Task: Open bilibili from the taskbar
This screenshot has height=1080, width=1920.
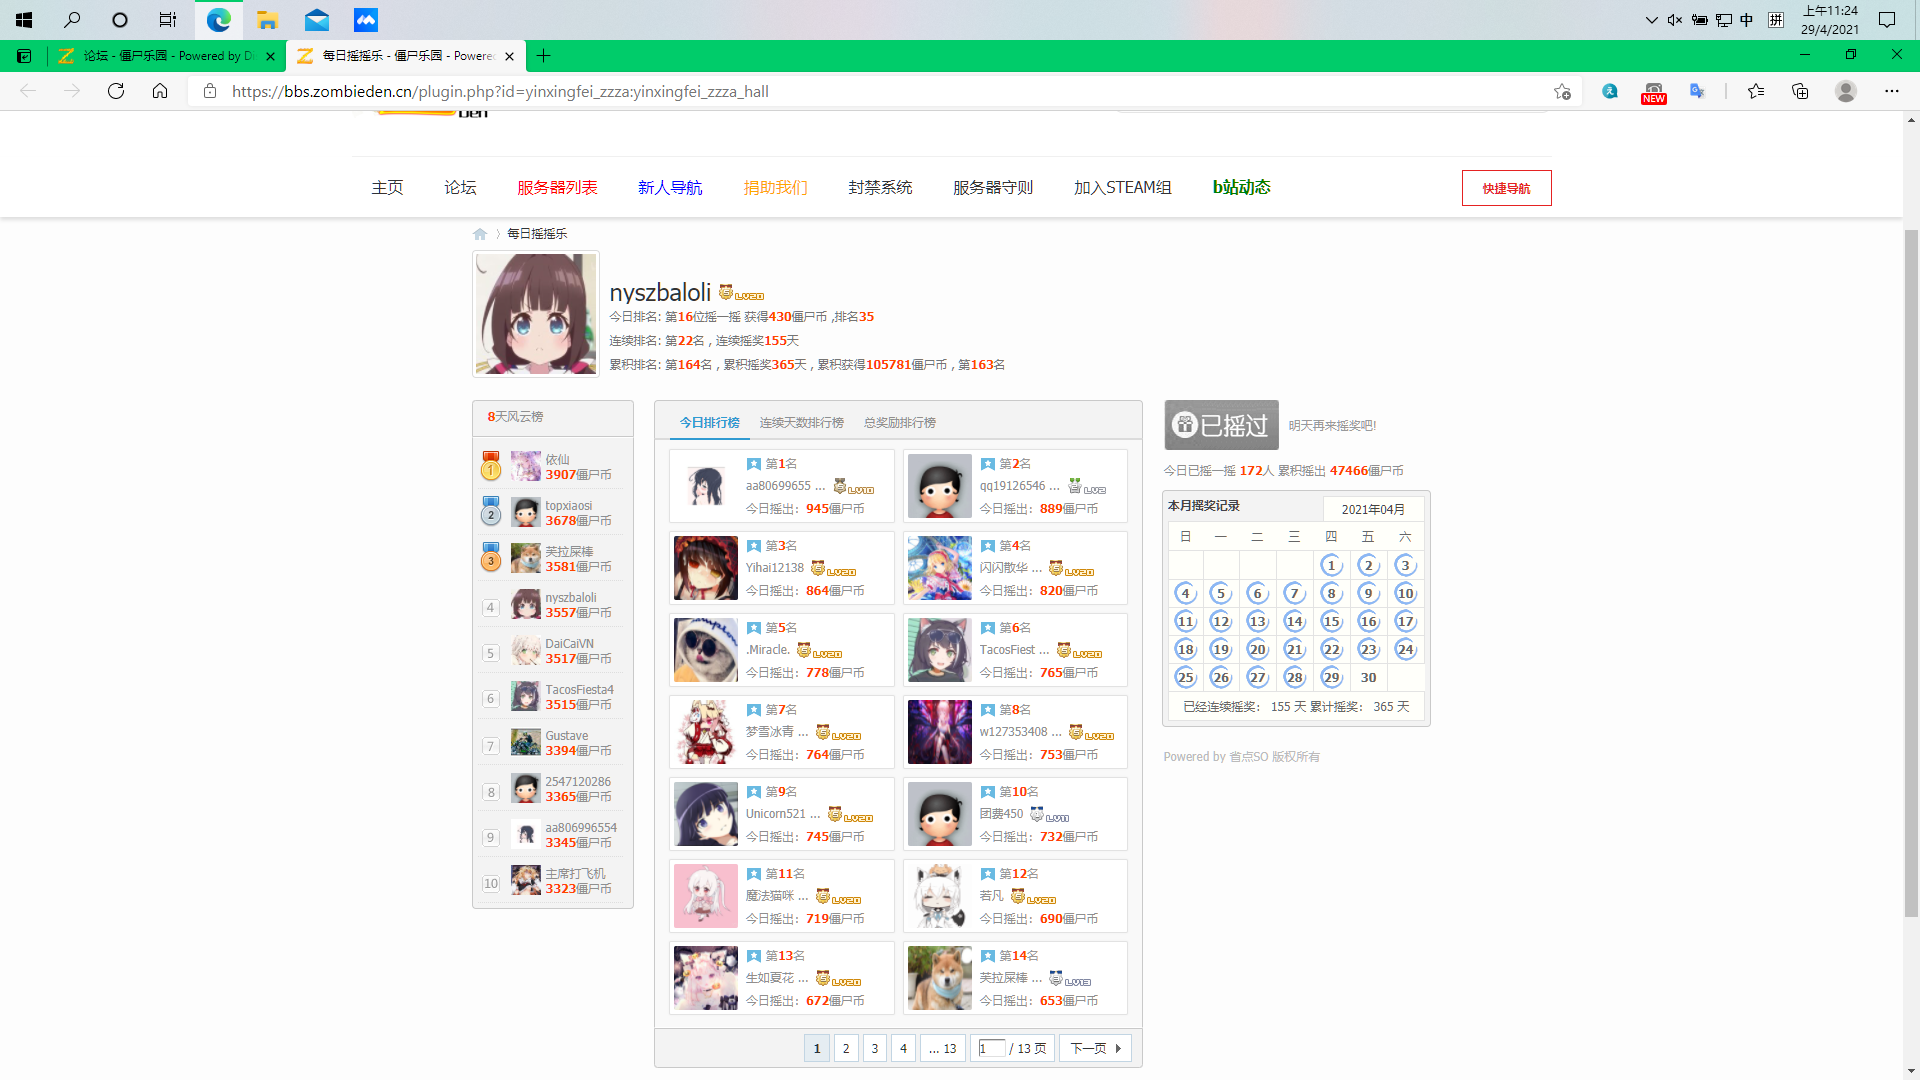Action: (366, 20)
